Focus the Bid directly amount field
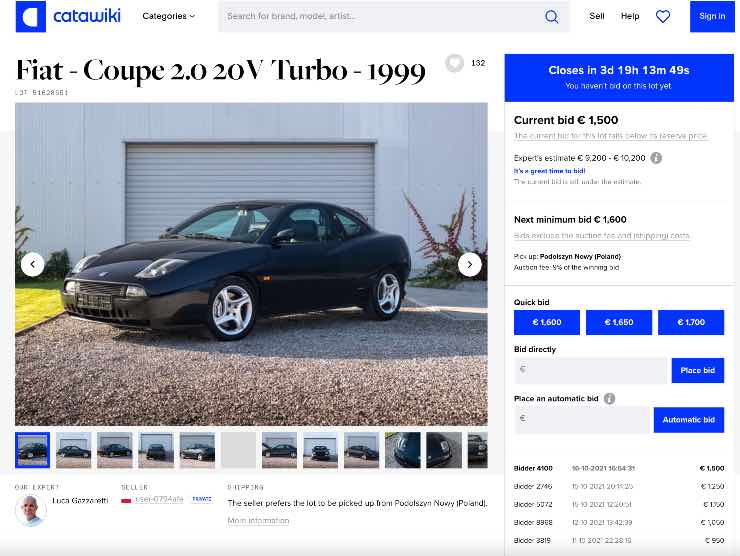The width and height of the screenshot is (740, 556). click(591, 371)
